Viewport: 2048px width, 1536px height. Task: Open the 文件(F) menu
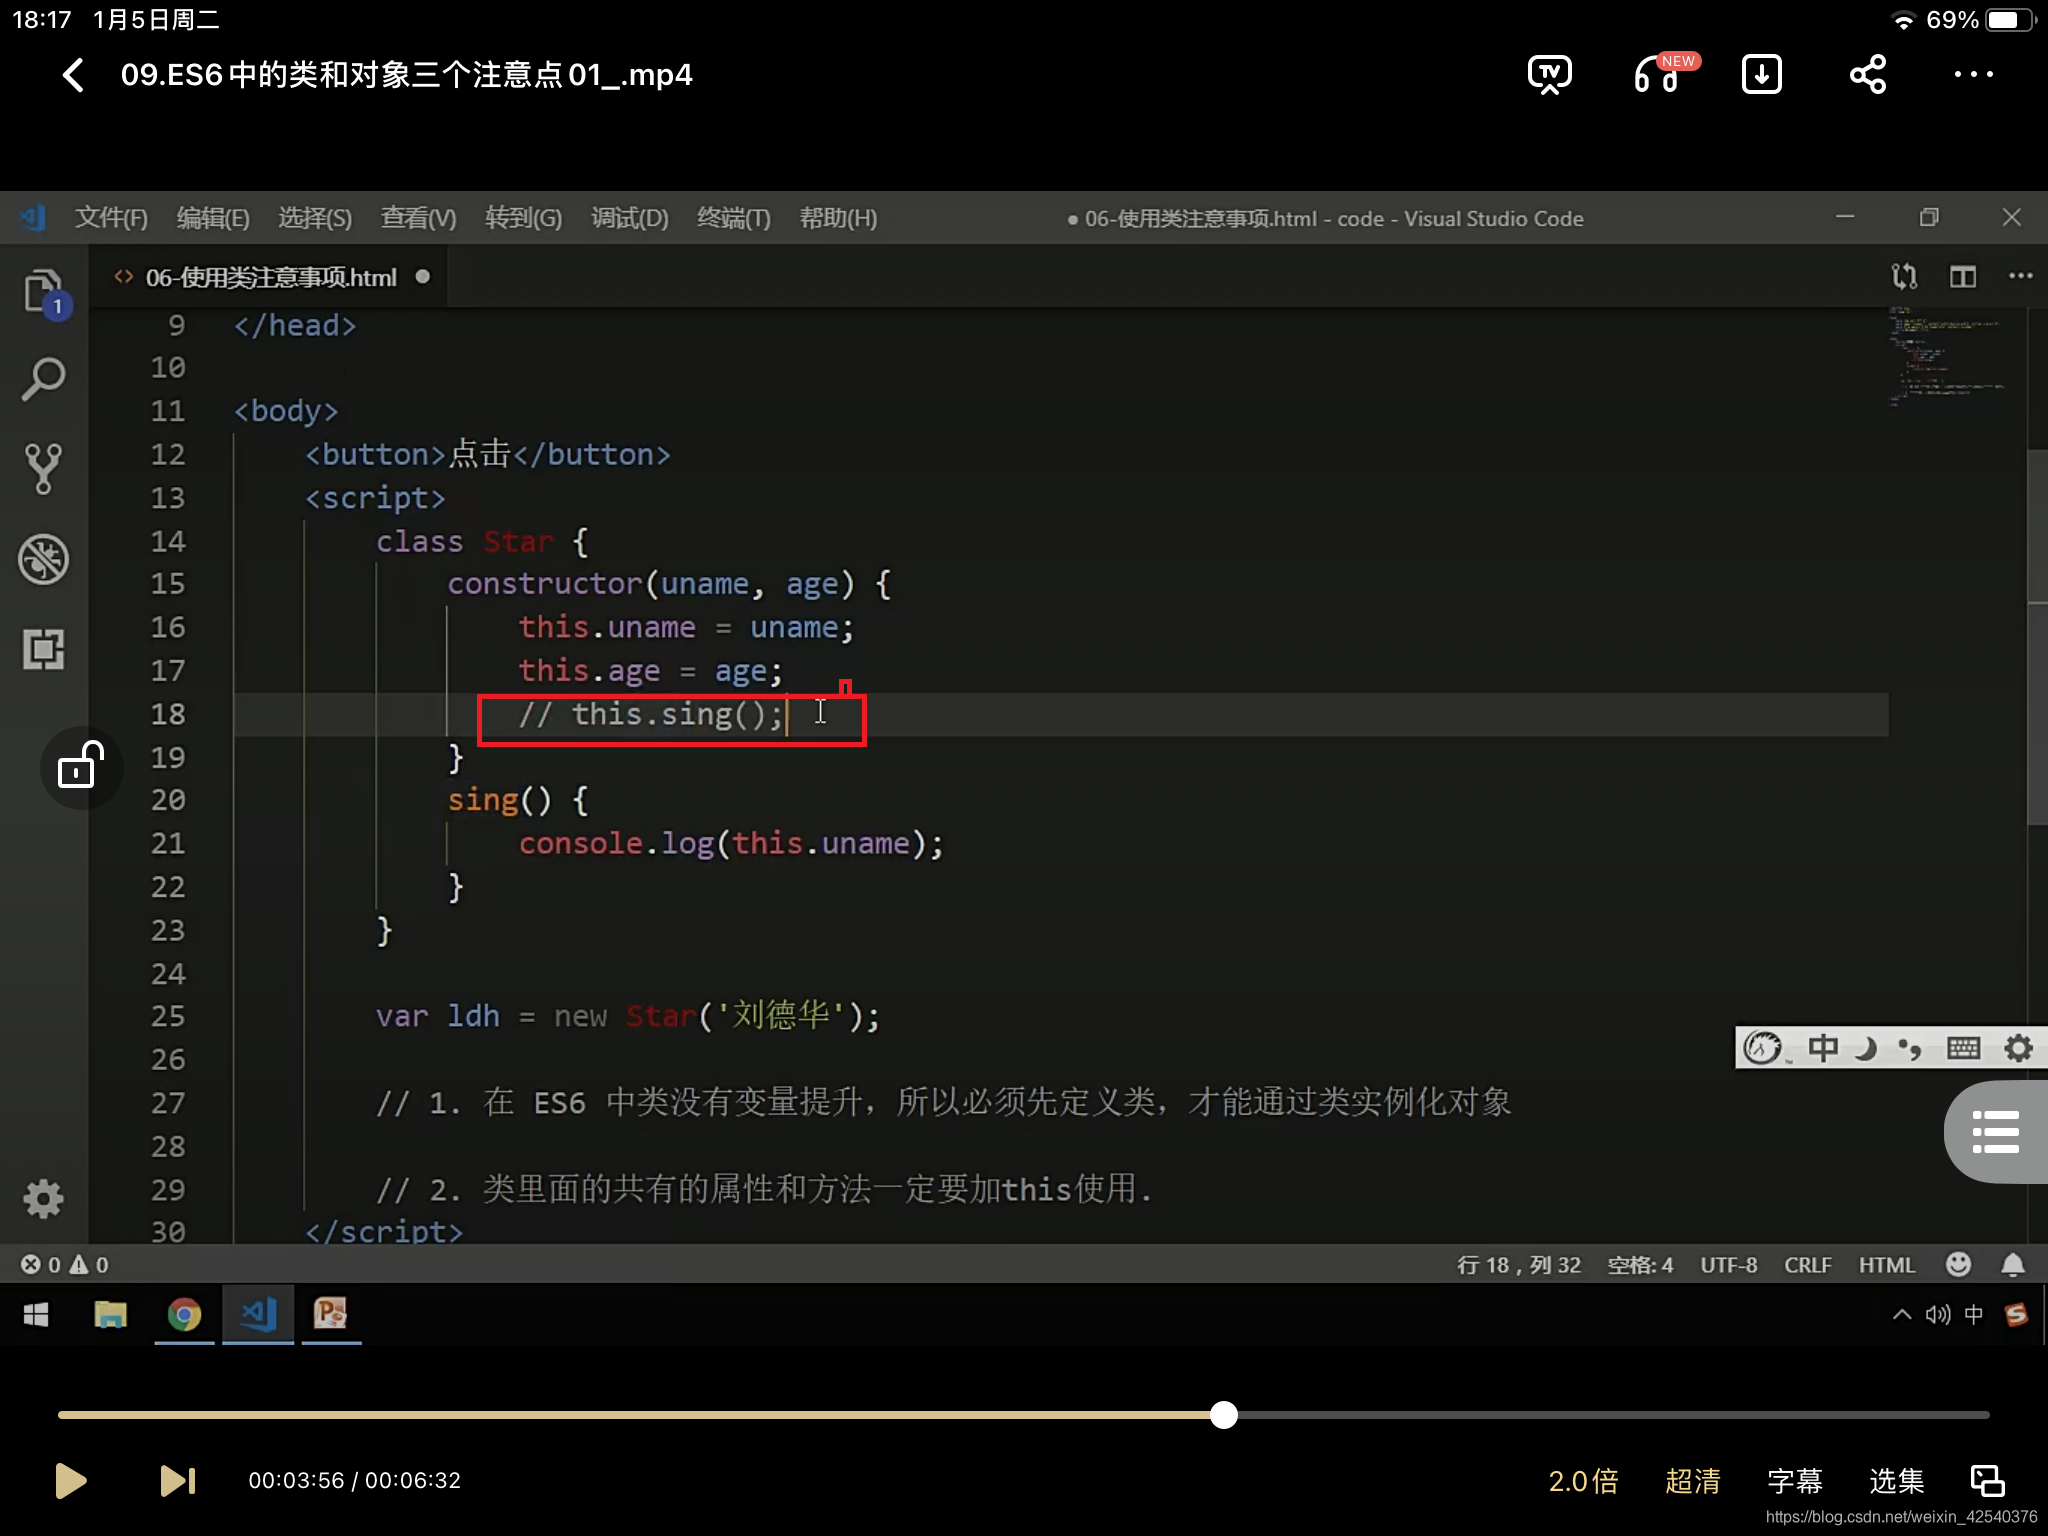111,218
